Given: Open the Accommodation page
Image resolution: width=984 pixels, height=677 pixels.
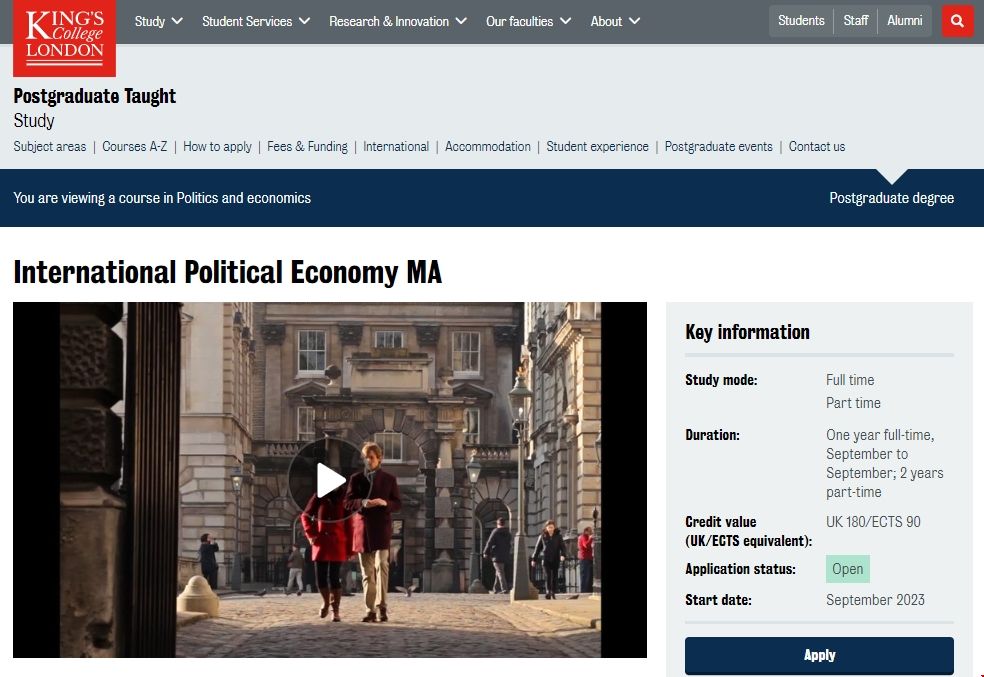Looking at the screenshot, I should (488, 146).
